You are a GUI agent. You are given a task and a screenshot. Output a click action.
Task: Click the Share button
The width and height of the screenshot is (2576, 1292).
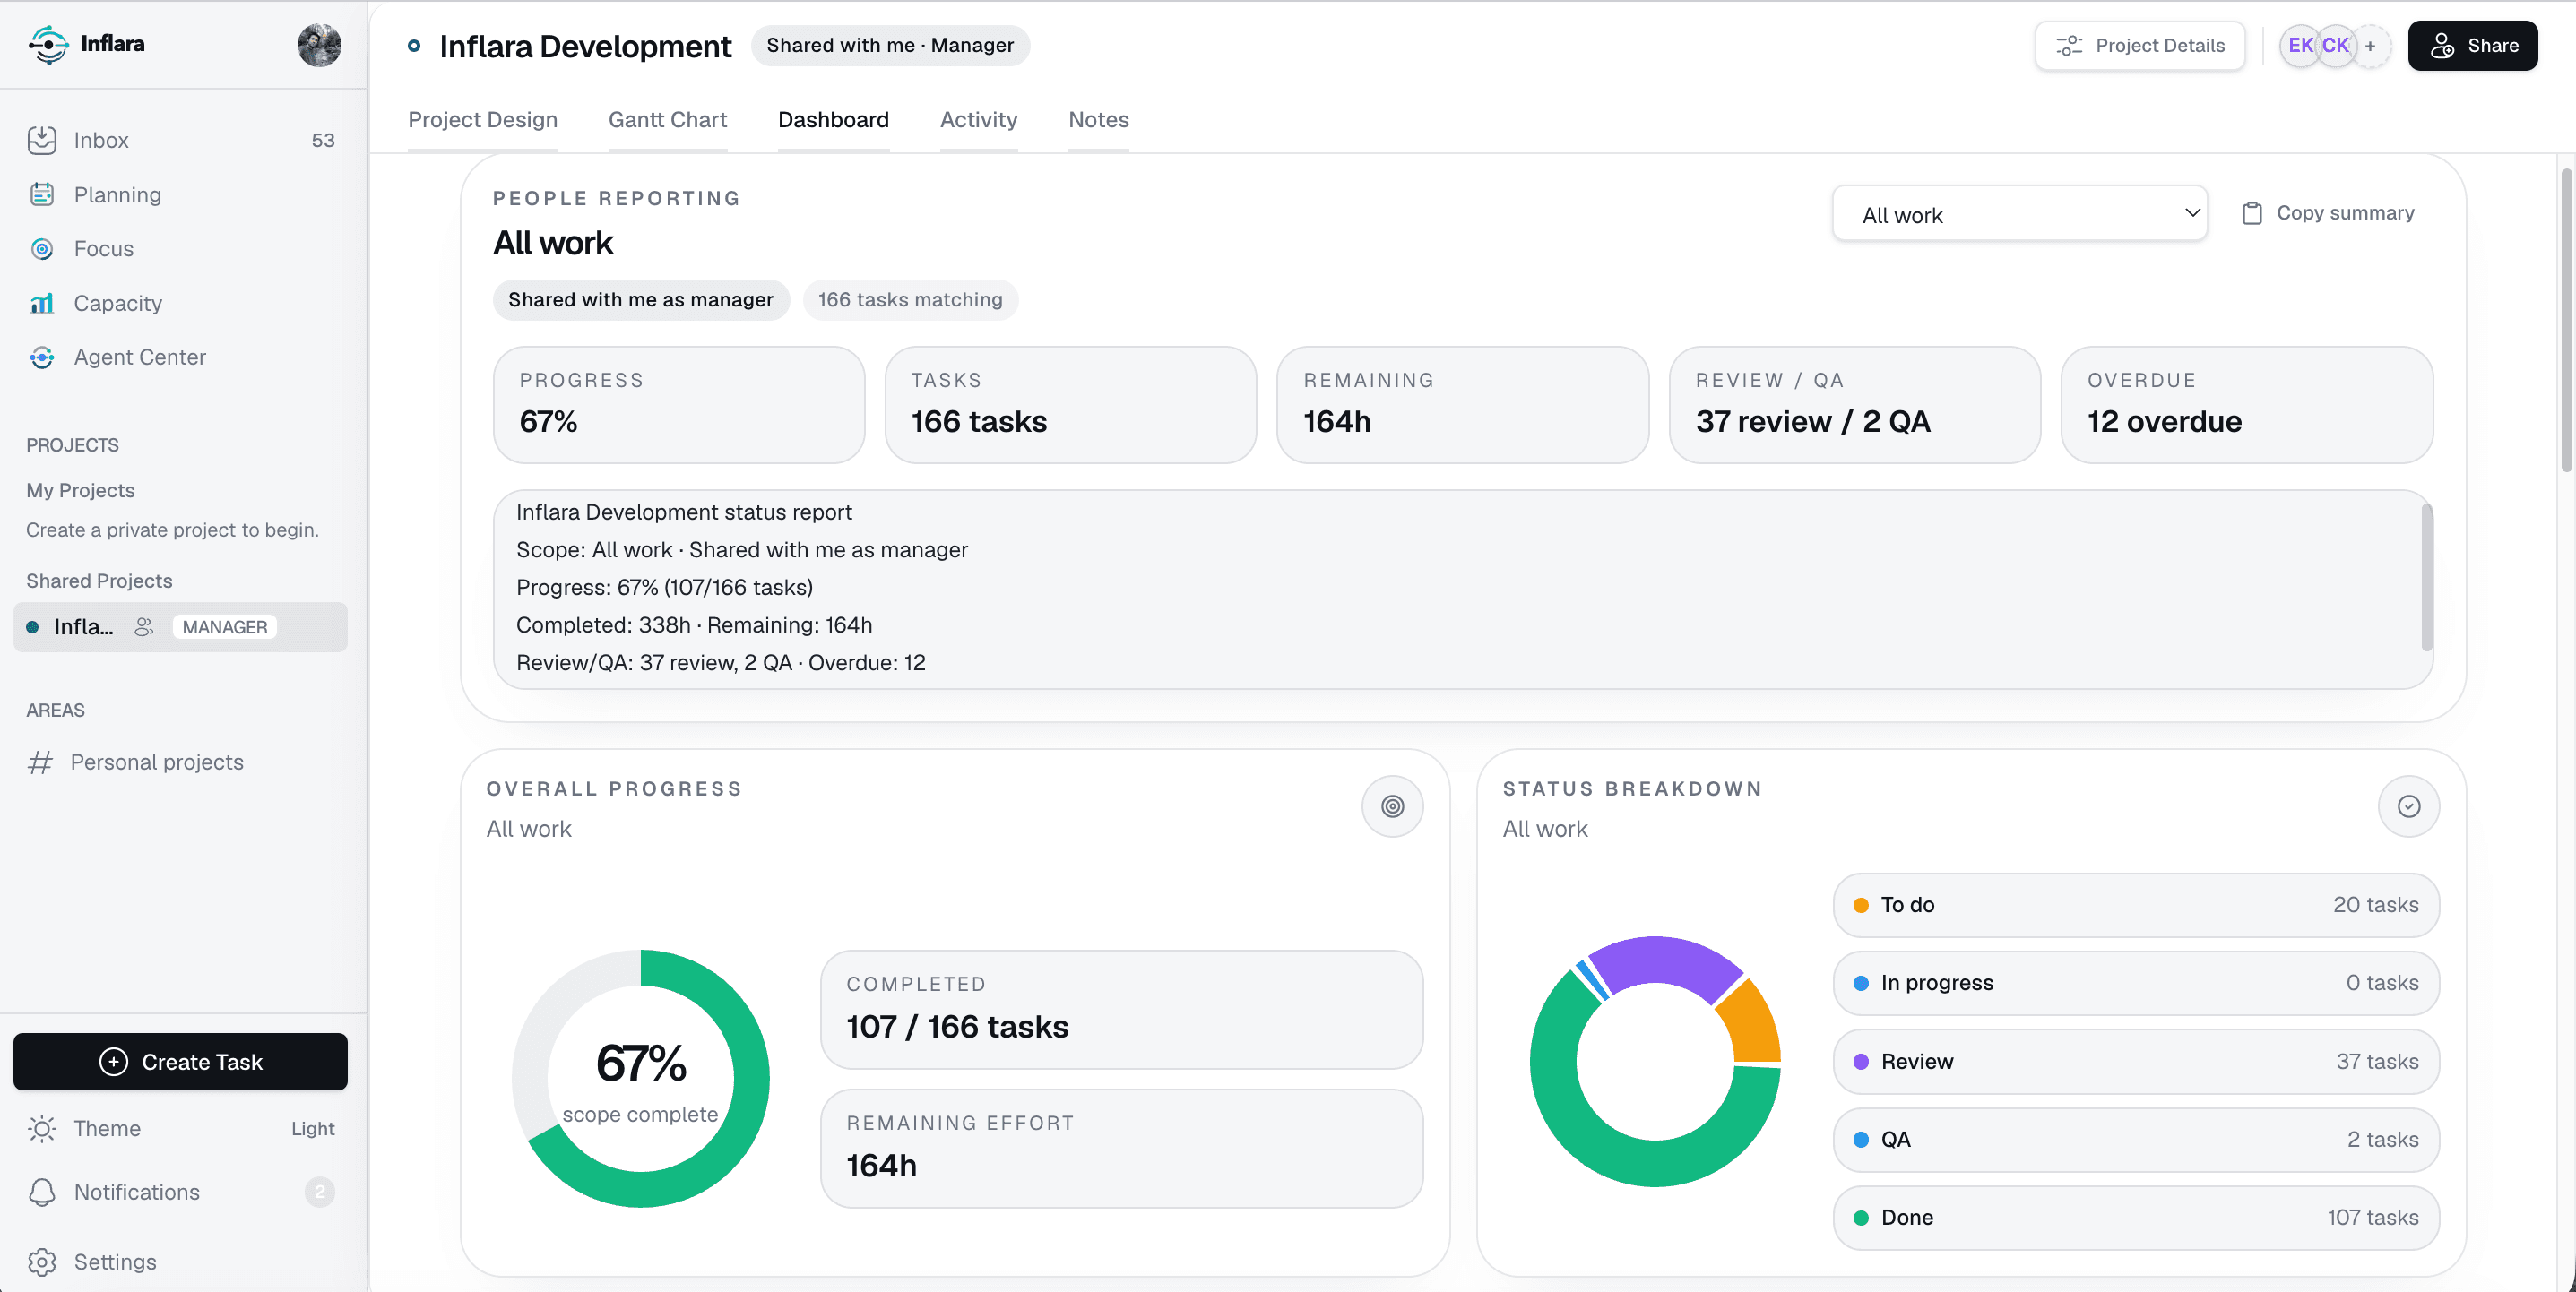click(x=2472, y=45)
